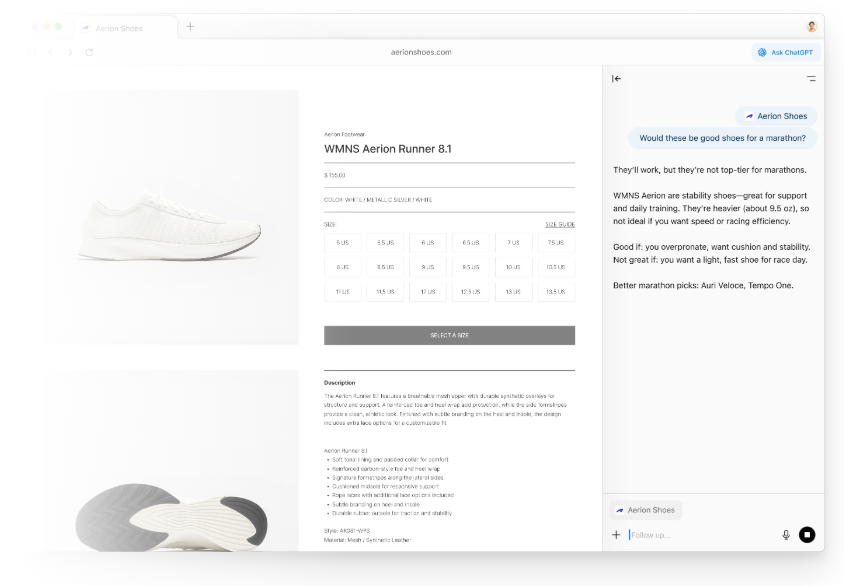Select size 6.5 US
844x586 pixels.
pyautogui.click(x=470, y=243)
